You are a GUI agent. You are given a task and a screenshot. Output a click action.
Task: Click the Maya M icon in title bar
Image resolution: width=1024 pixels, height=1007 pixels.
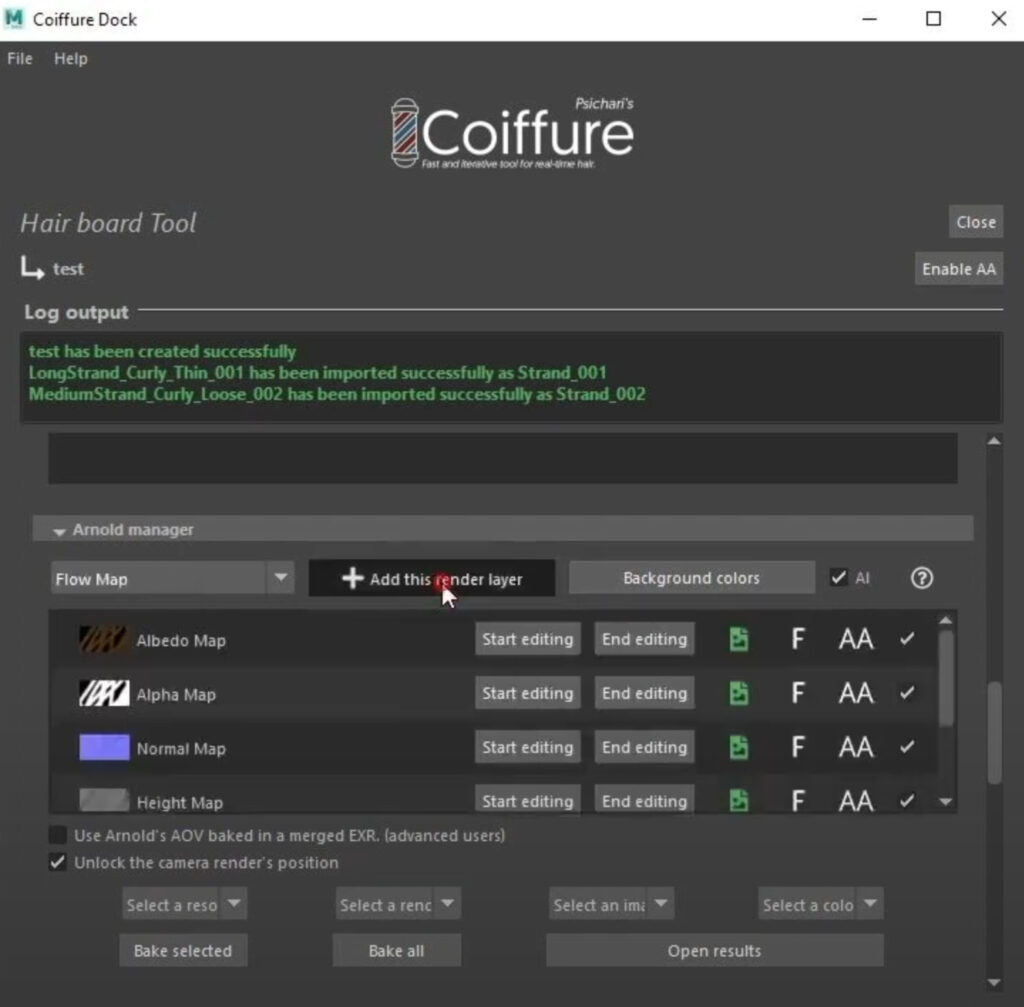pos(13,18)
